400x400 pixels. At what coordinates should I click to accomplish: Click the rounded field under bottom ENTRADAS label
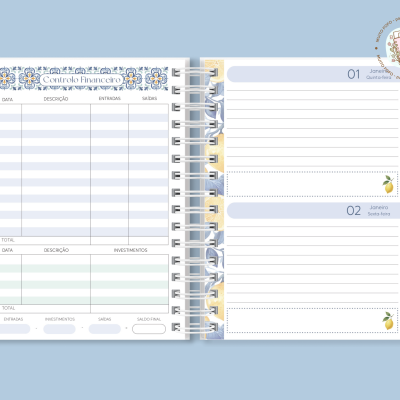pos(14,329)
